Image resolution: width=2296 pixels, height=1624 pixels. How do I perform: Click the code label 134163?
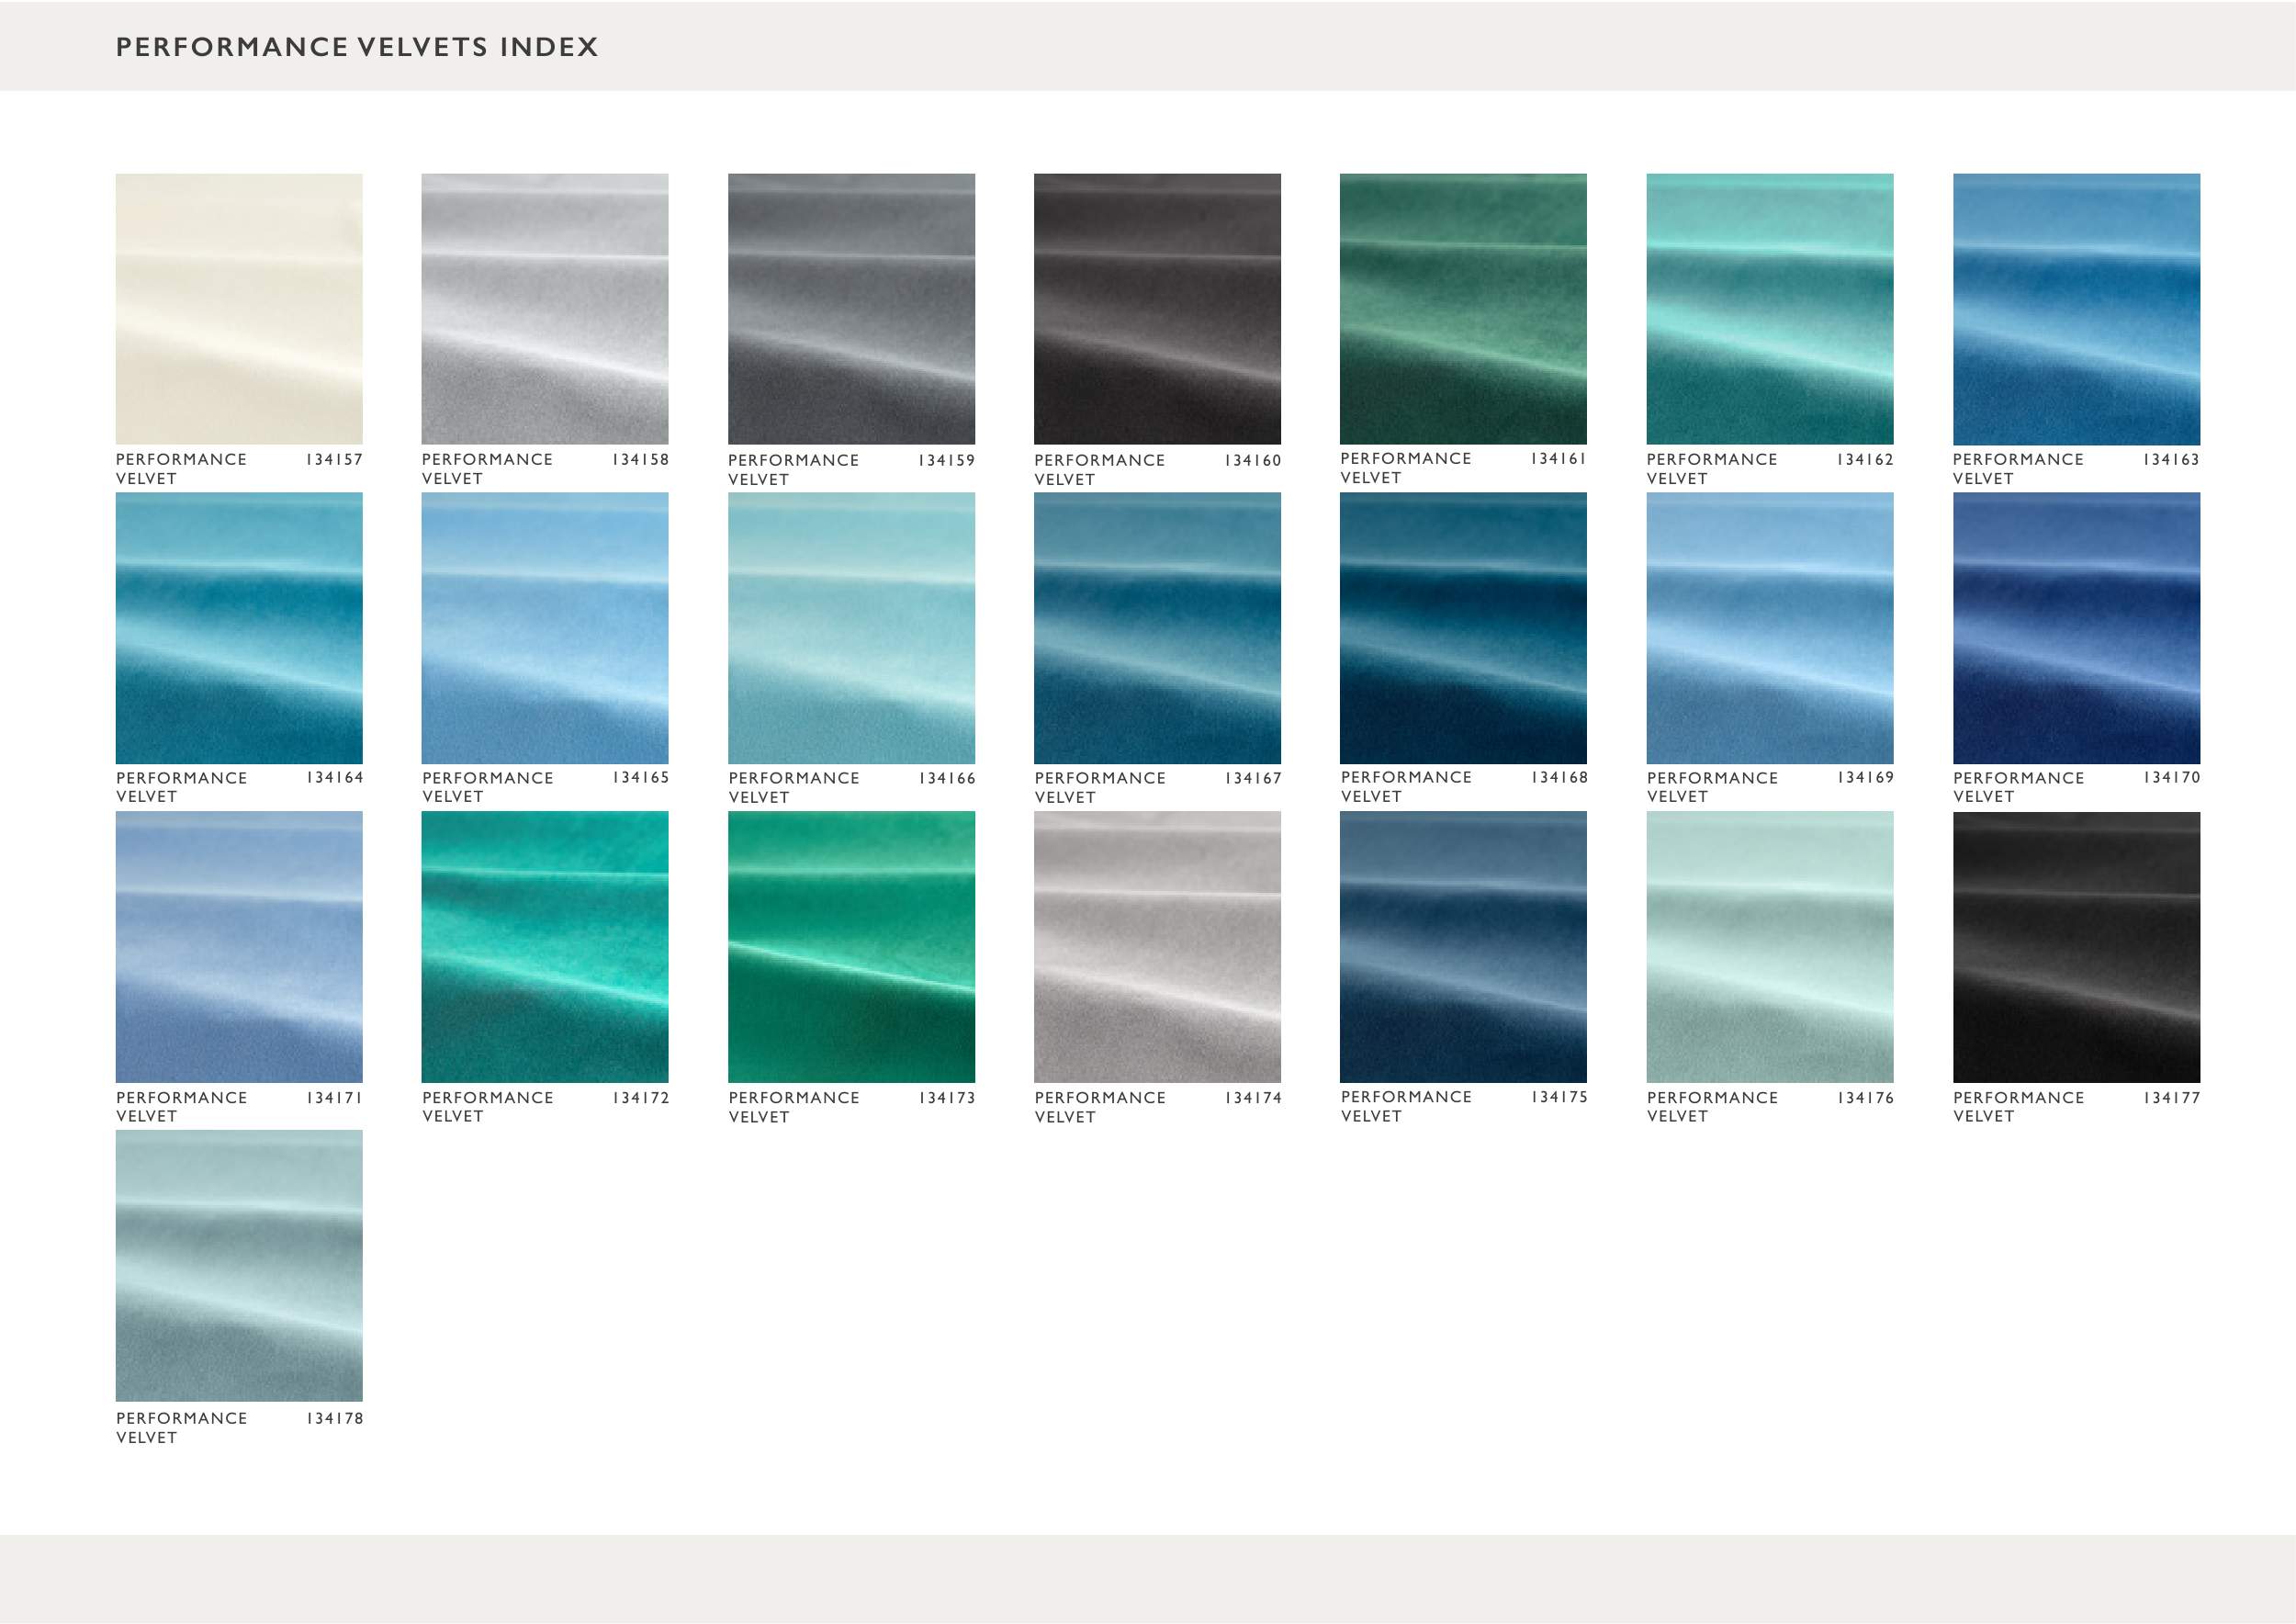(x=2171, y=460)
